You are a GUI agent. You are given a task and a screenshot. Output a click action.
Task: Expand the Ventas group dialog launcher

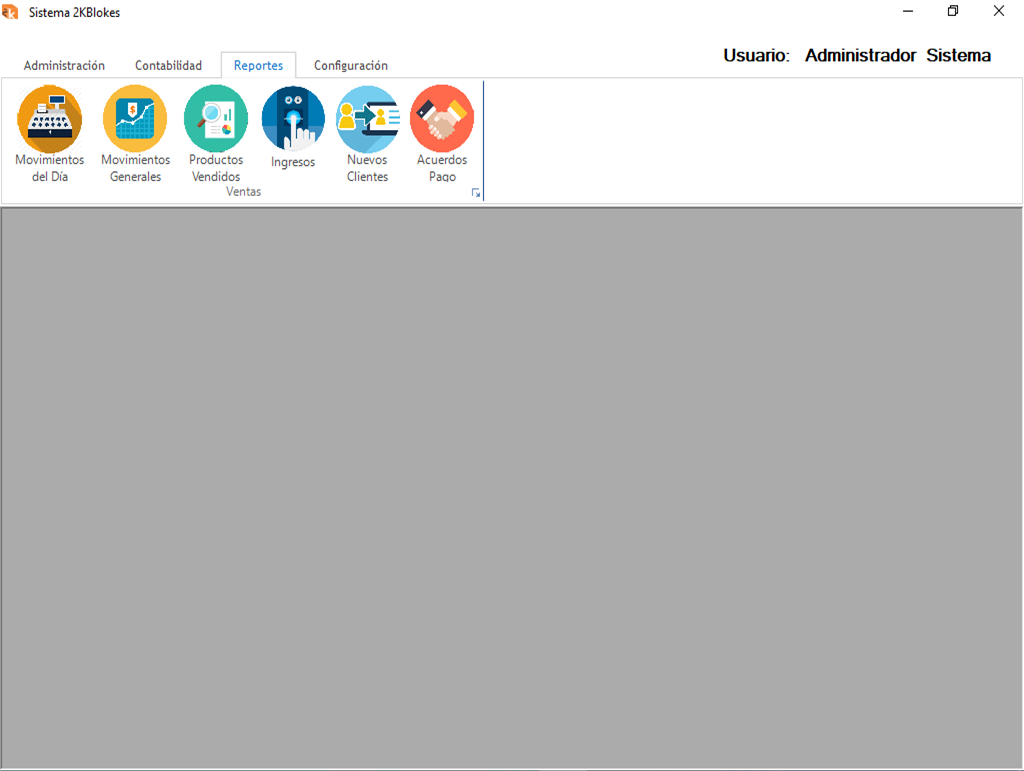[x=476, y=193]
